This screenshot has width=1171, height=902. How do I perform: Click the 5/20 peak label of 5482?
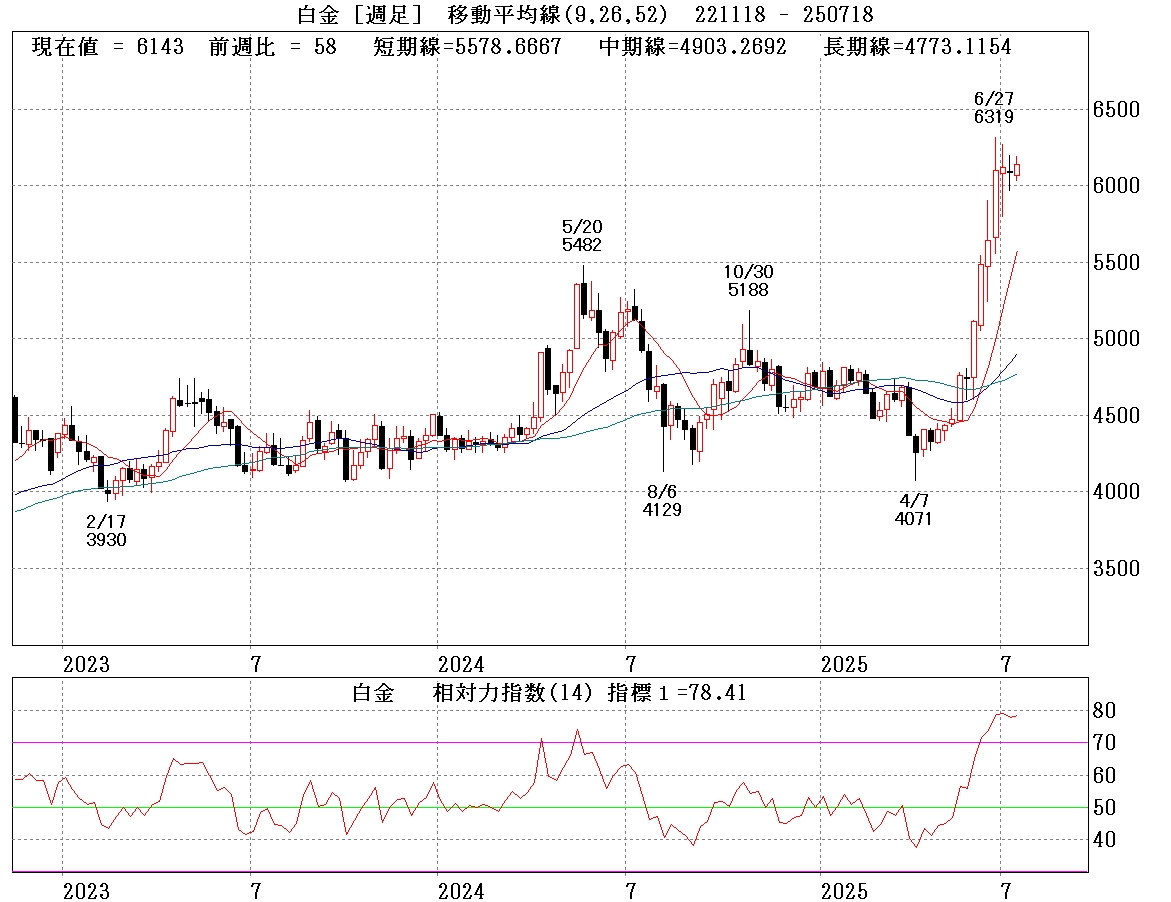[x=581, y=236]
